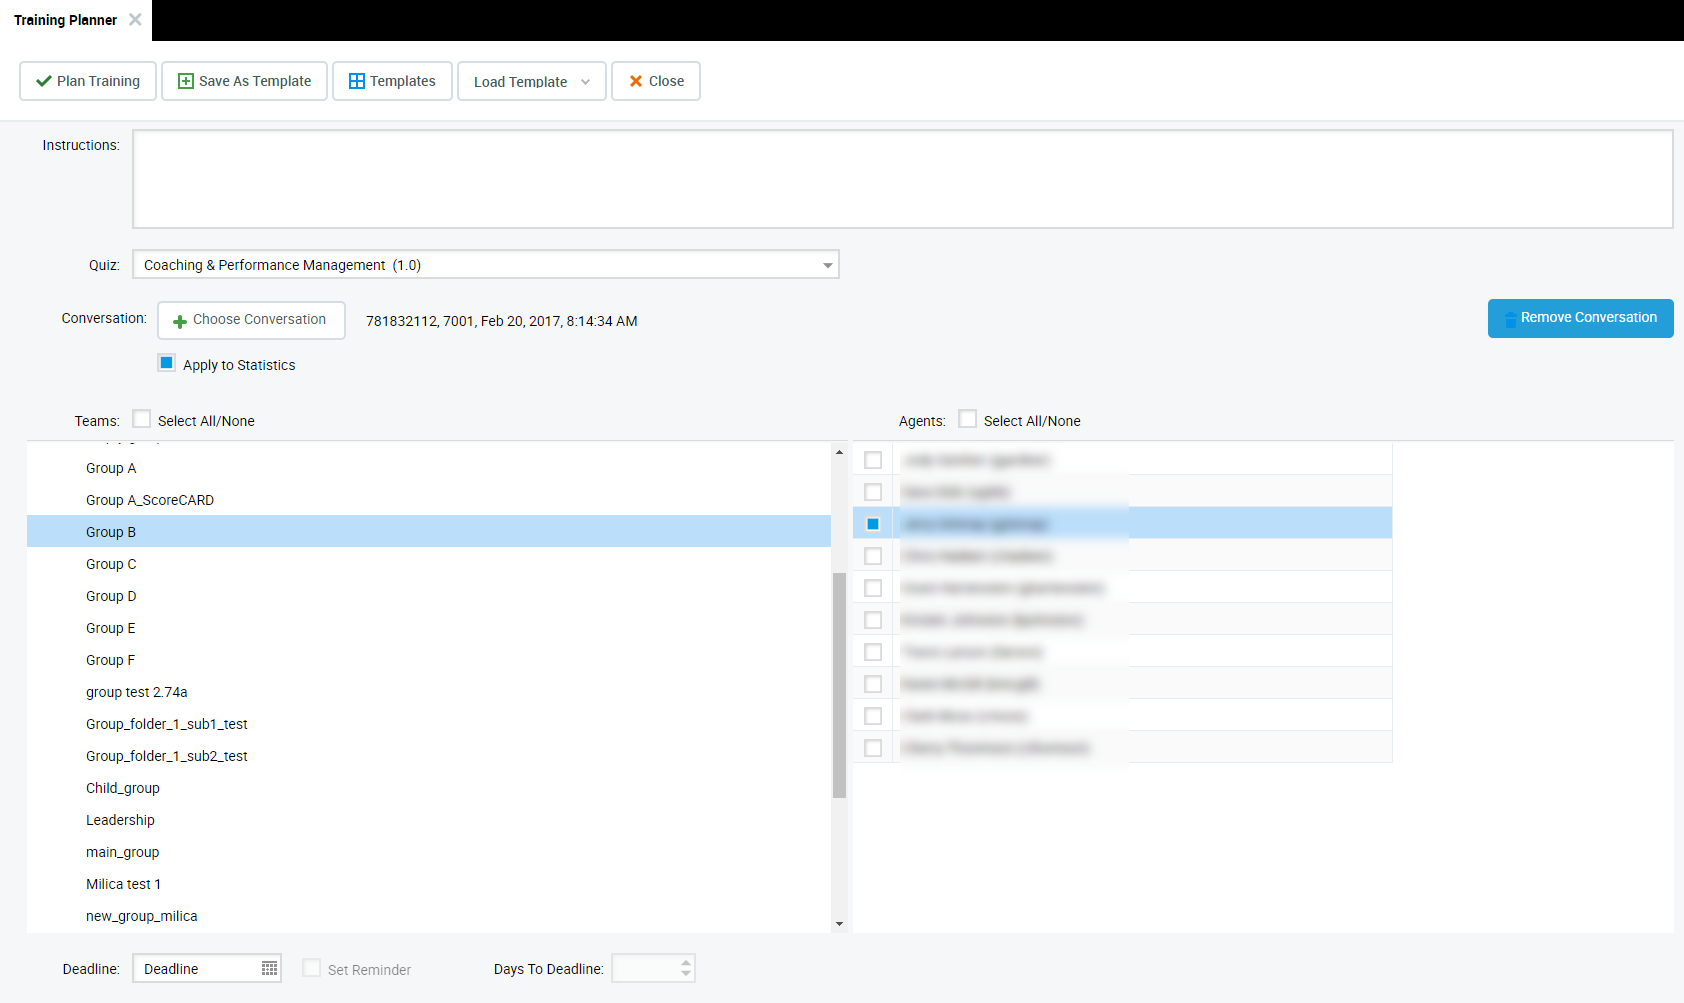Screen dimensions: 1684x1003
Task: Click the Teams list scrollbar thumb
Action: click(839, 685)
